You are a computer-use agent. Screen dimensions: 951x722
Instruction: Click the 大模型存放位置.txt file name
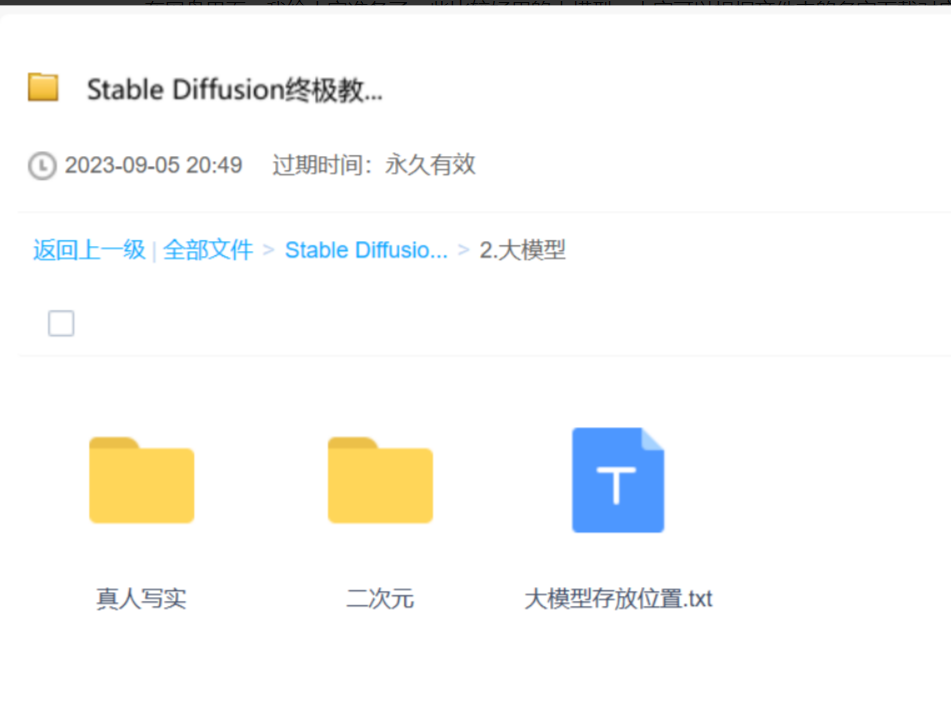[618, 599]
